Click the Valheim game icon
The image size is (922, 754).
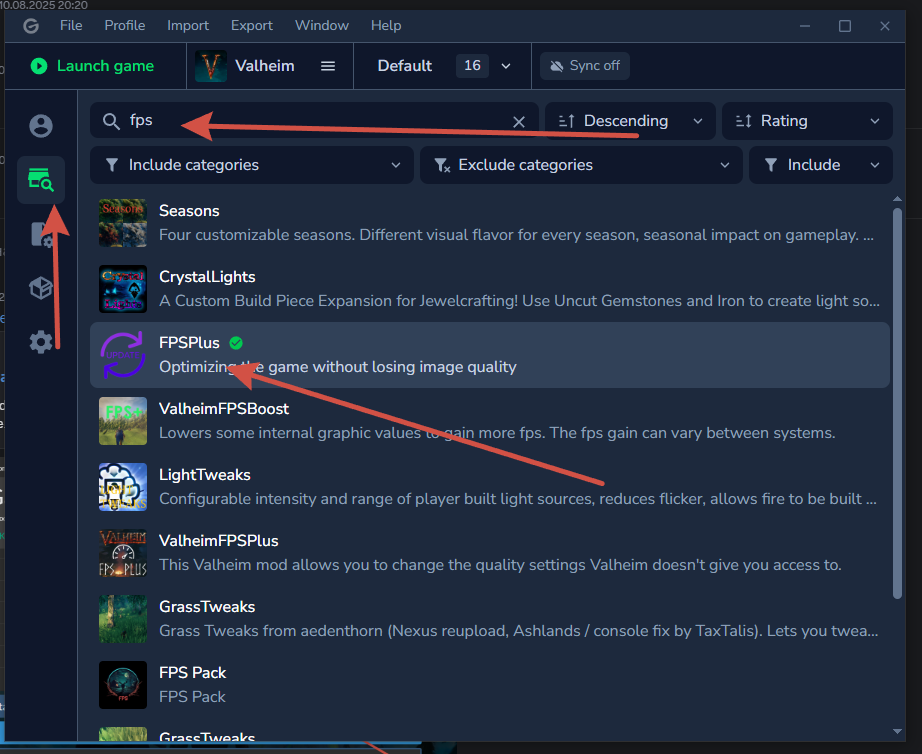click(211, 66)
